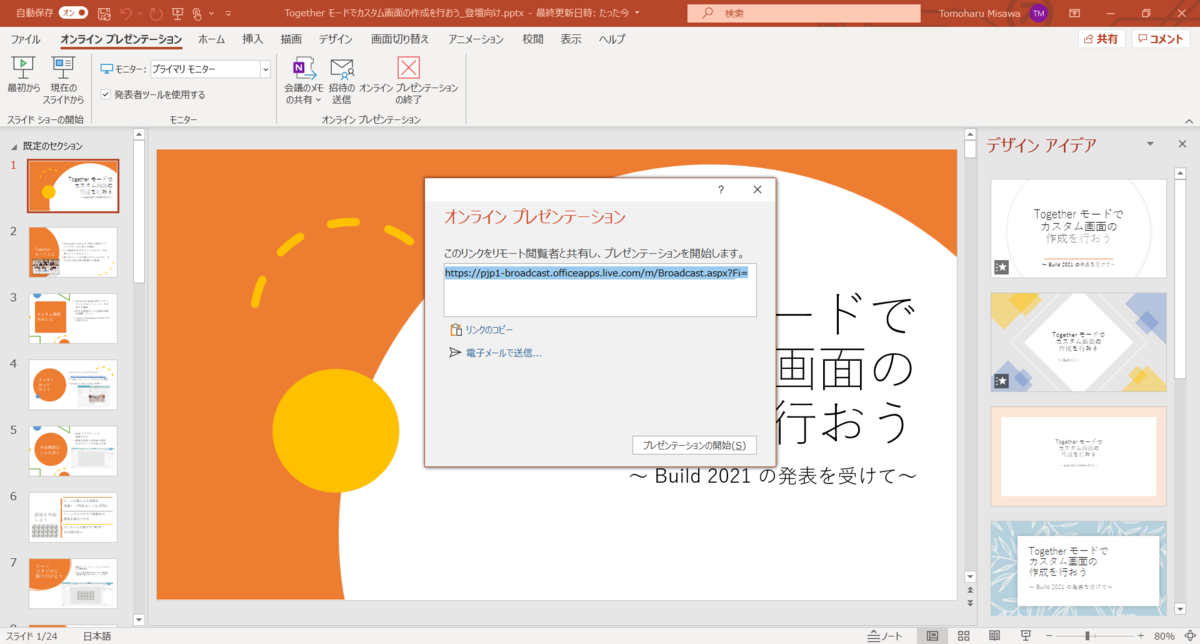Switch to the 挿入 tab

tap(253, 39)
